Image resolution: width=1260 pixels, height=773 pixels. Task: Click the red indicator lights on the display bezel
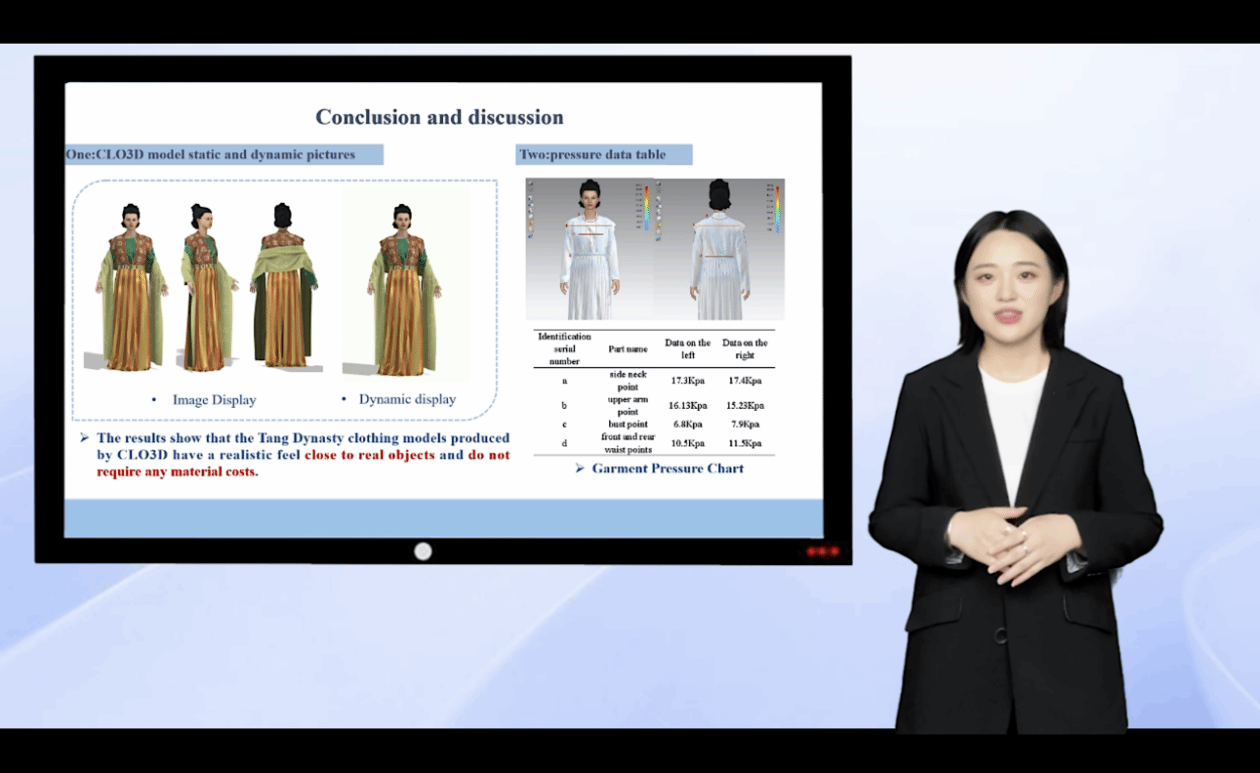pyautogui.click(x=823, y=551)
